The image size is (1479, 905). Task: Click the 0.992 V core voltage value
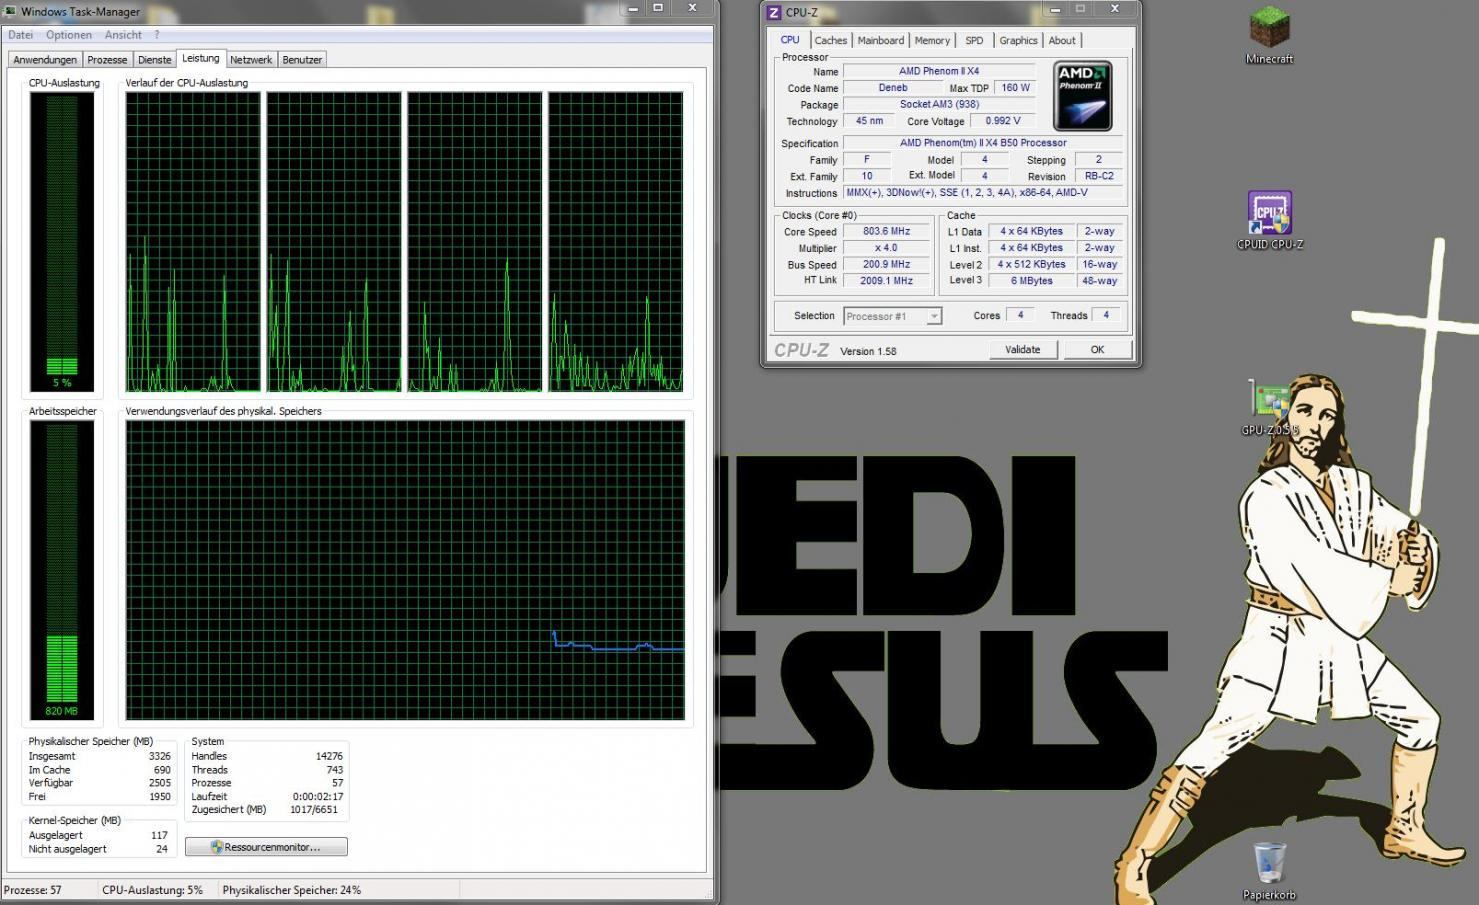click(x=1002, y=121)
